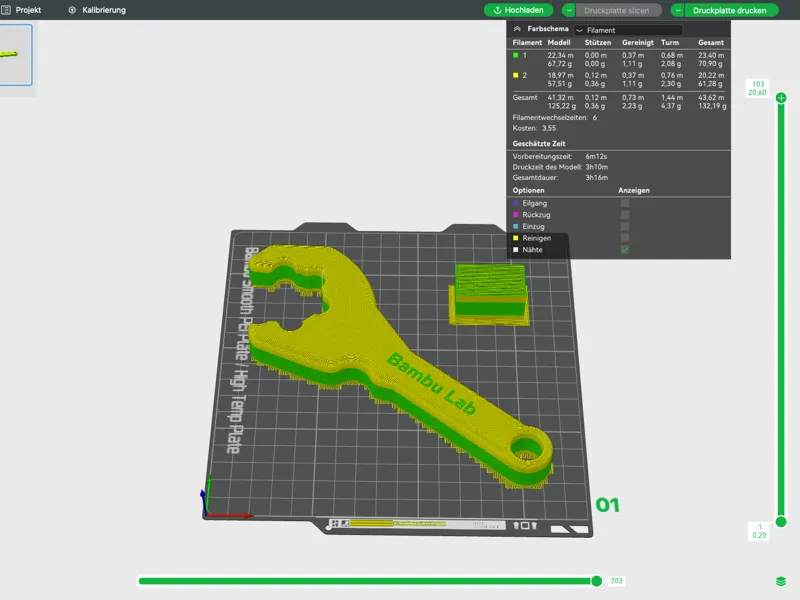
Task: Click the Kalibrierung gear icon
Action: tap(72, 10)
